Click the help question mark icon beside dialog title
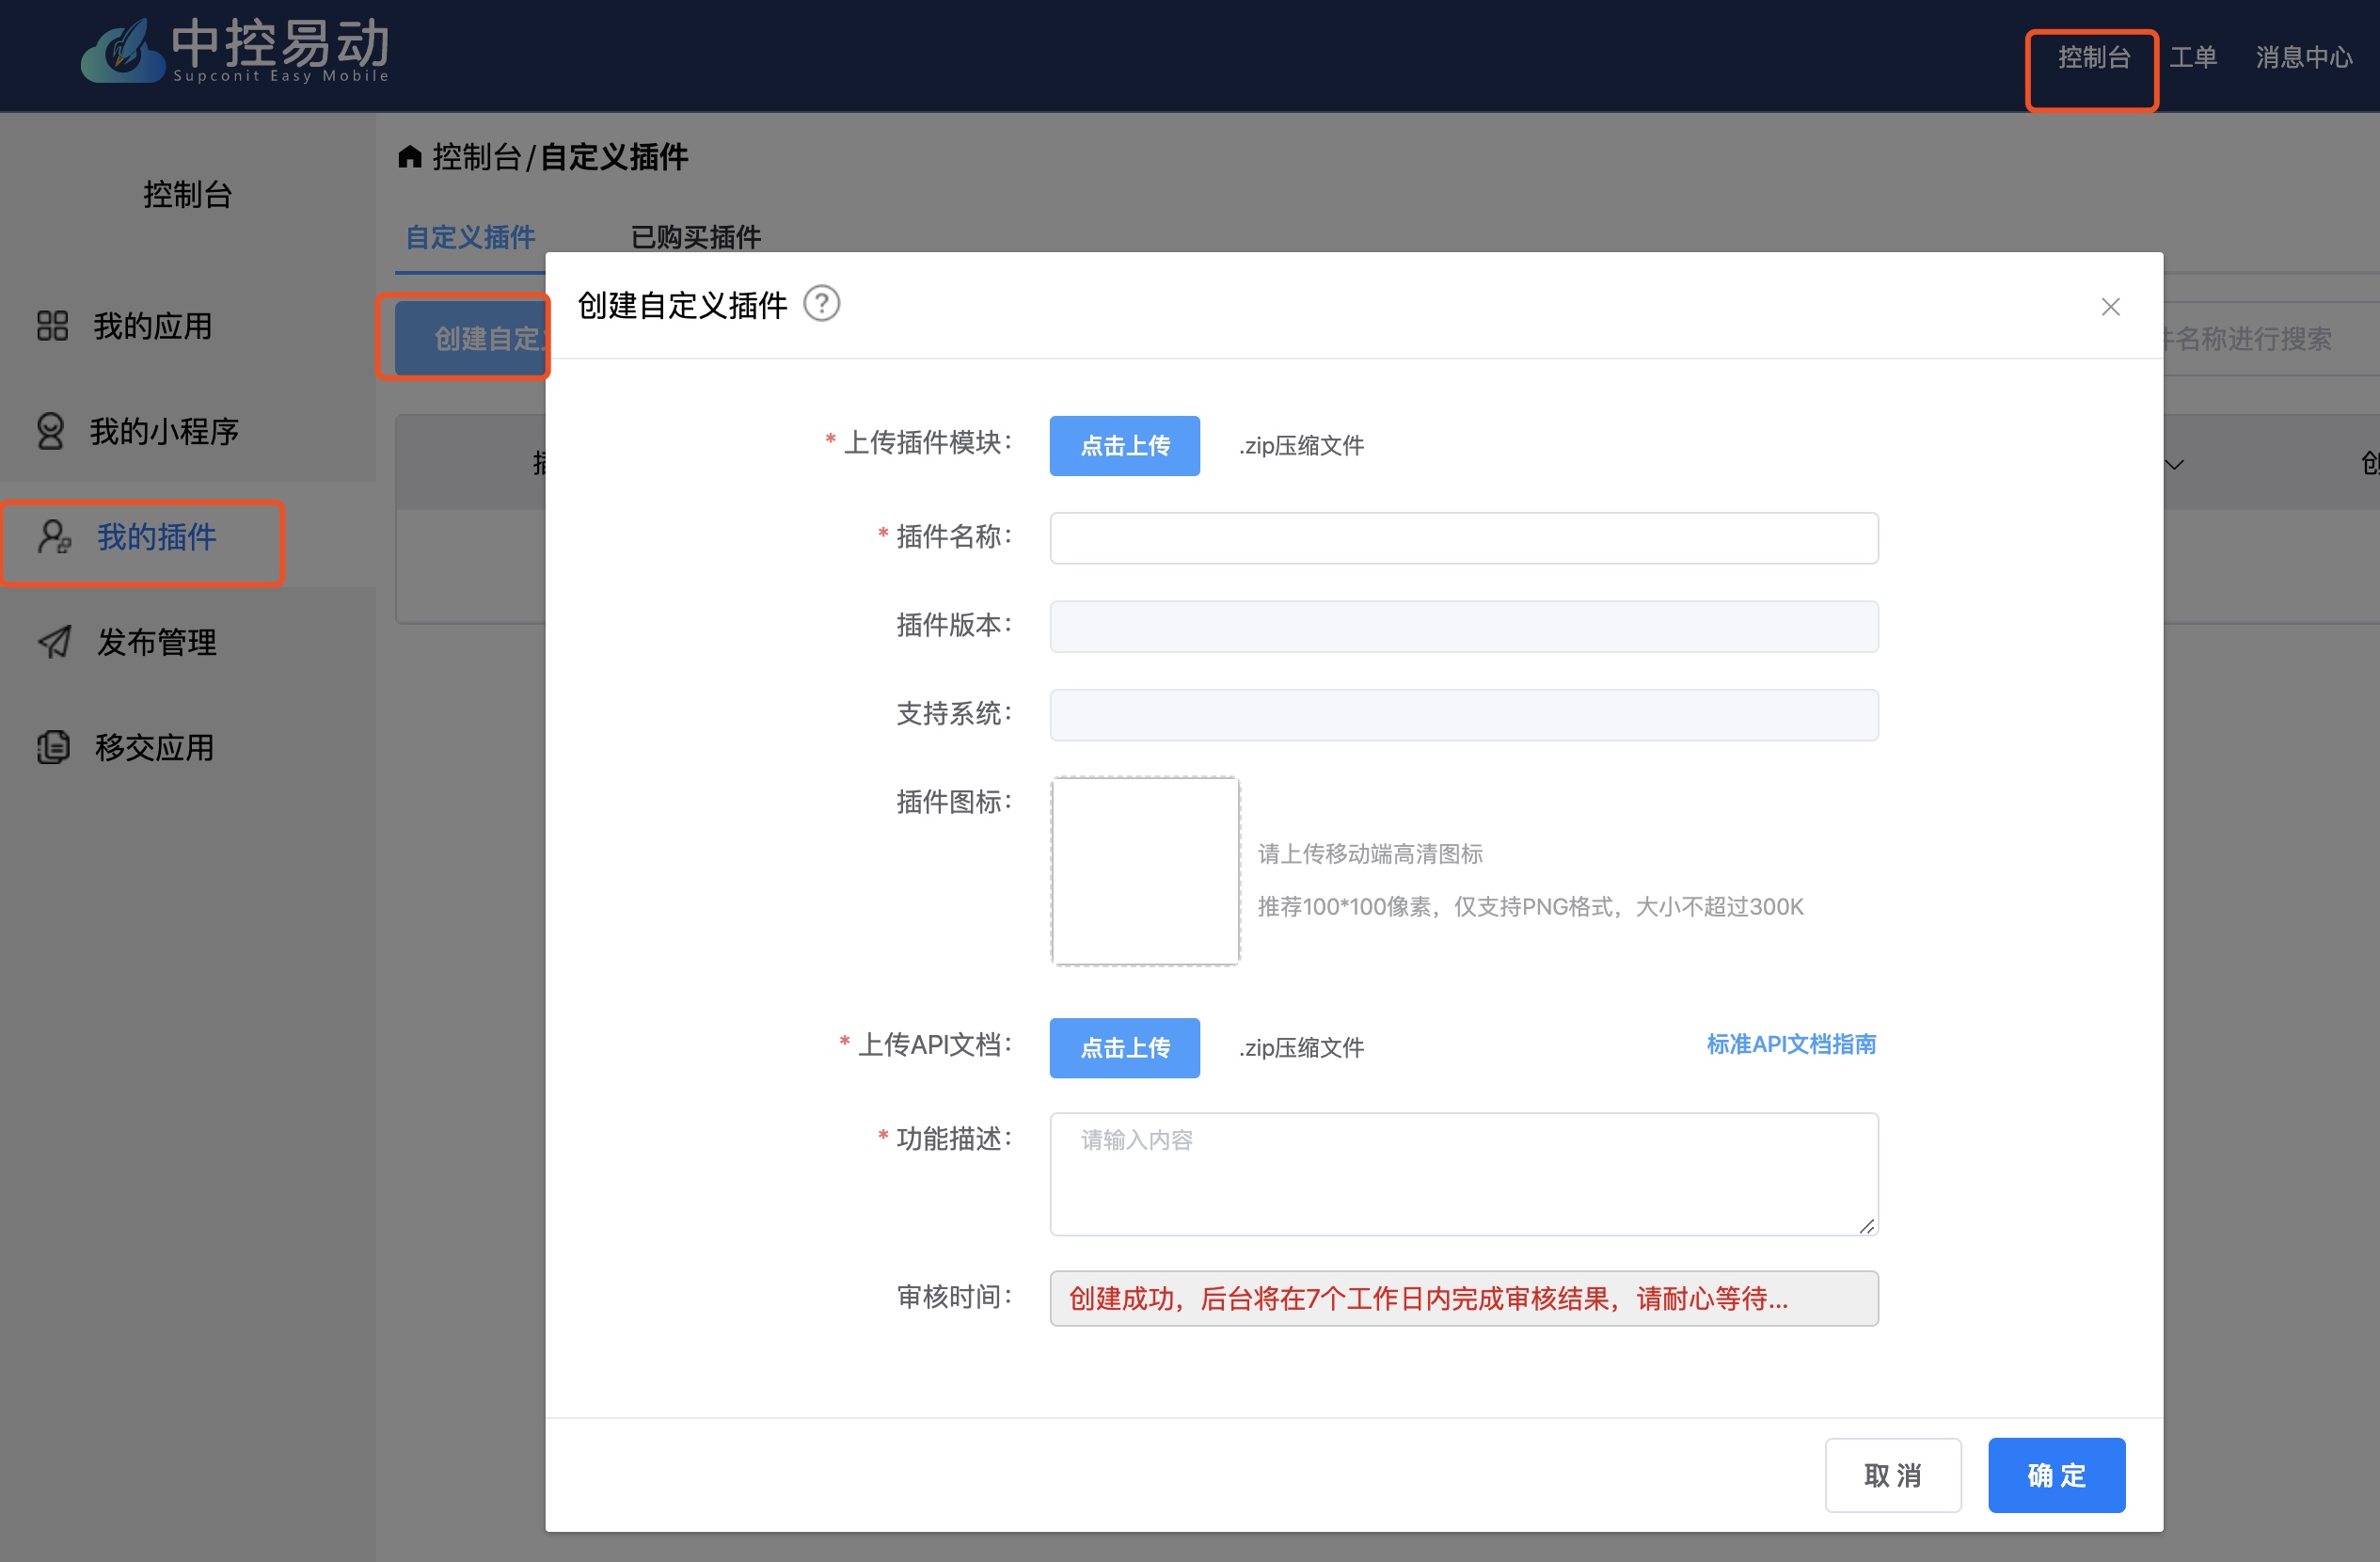 tap(822, 304)
